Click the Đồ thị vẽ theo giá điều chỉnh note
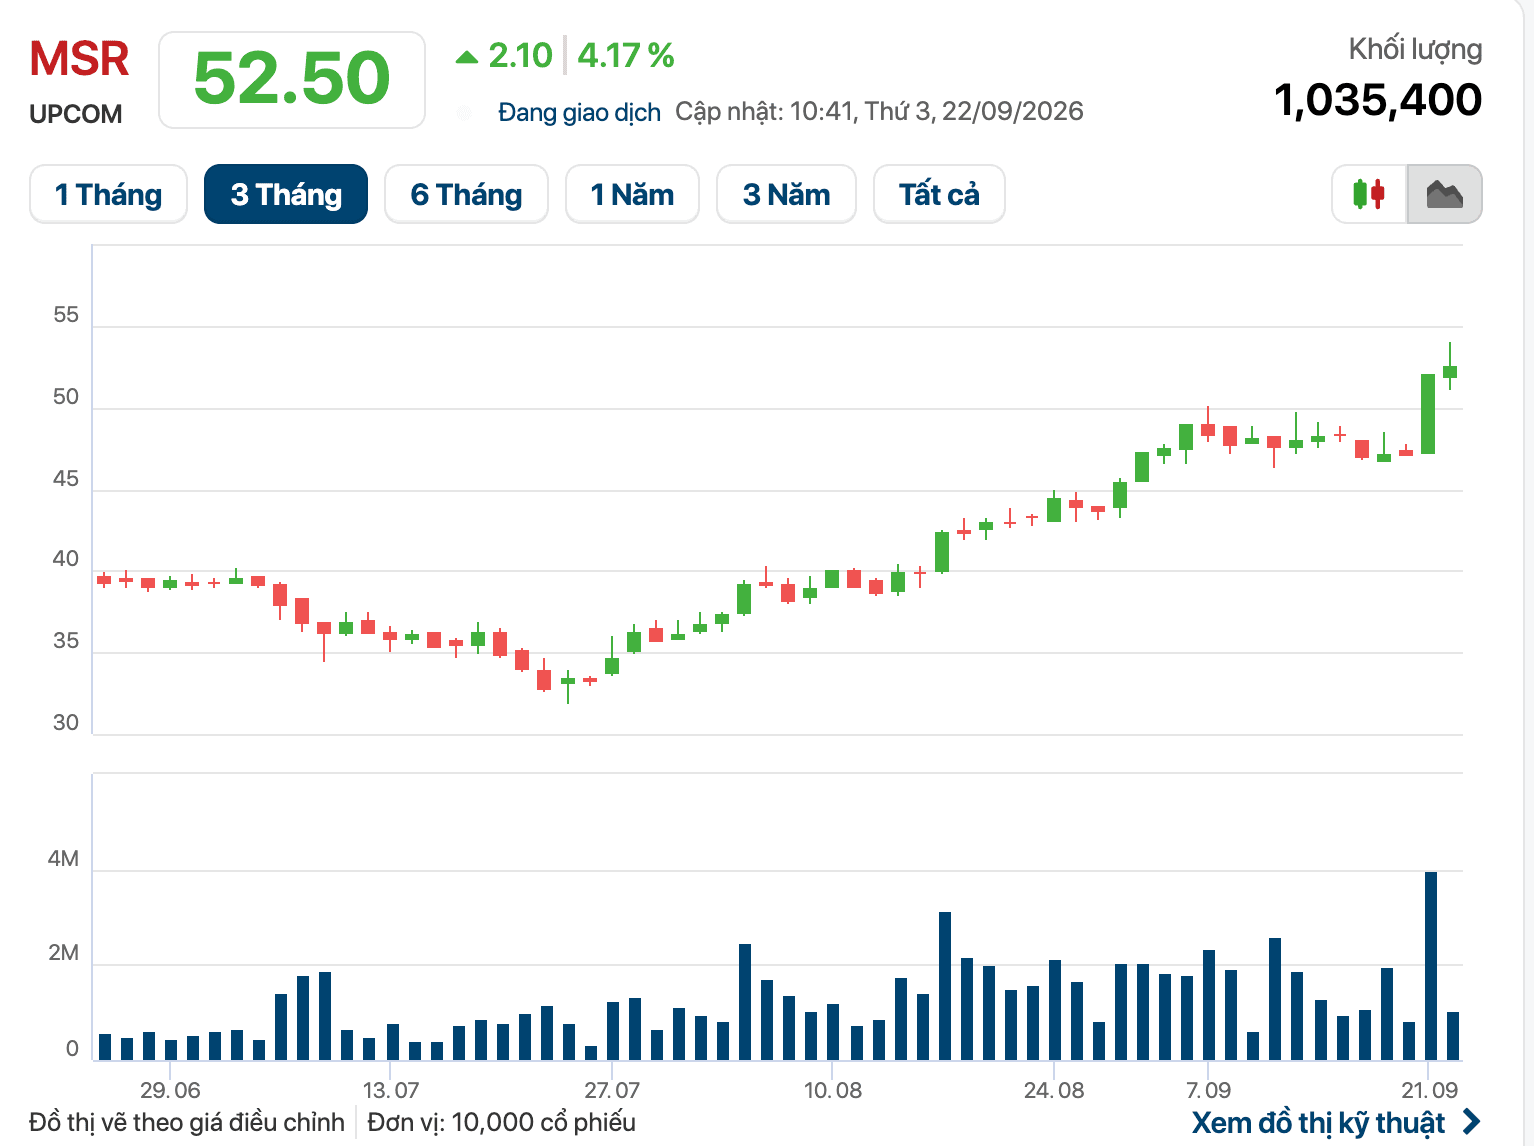The width and height of the screenshot is (1534, 1146). (187, 1122)
